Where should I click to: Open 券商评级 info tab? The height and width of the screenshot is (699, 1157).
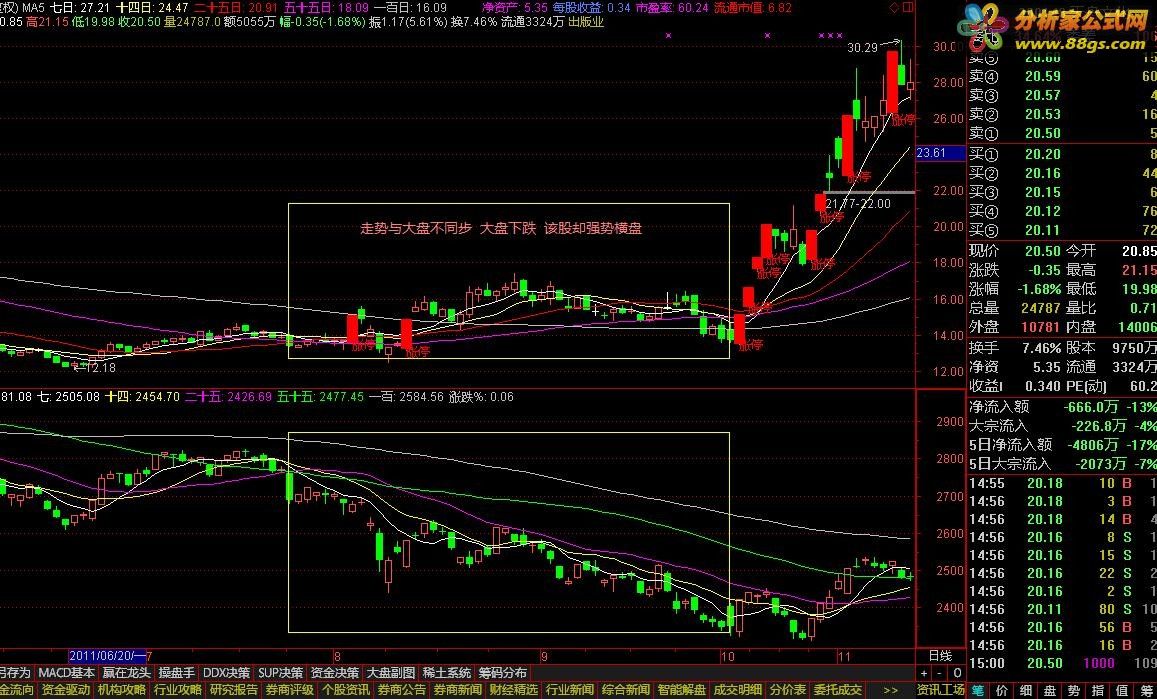point(290,690)
